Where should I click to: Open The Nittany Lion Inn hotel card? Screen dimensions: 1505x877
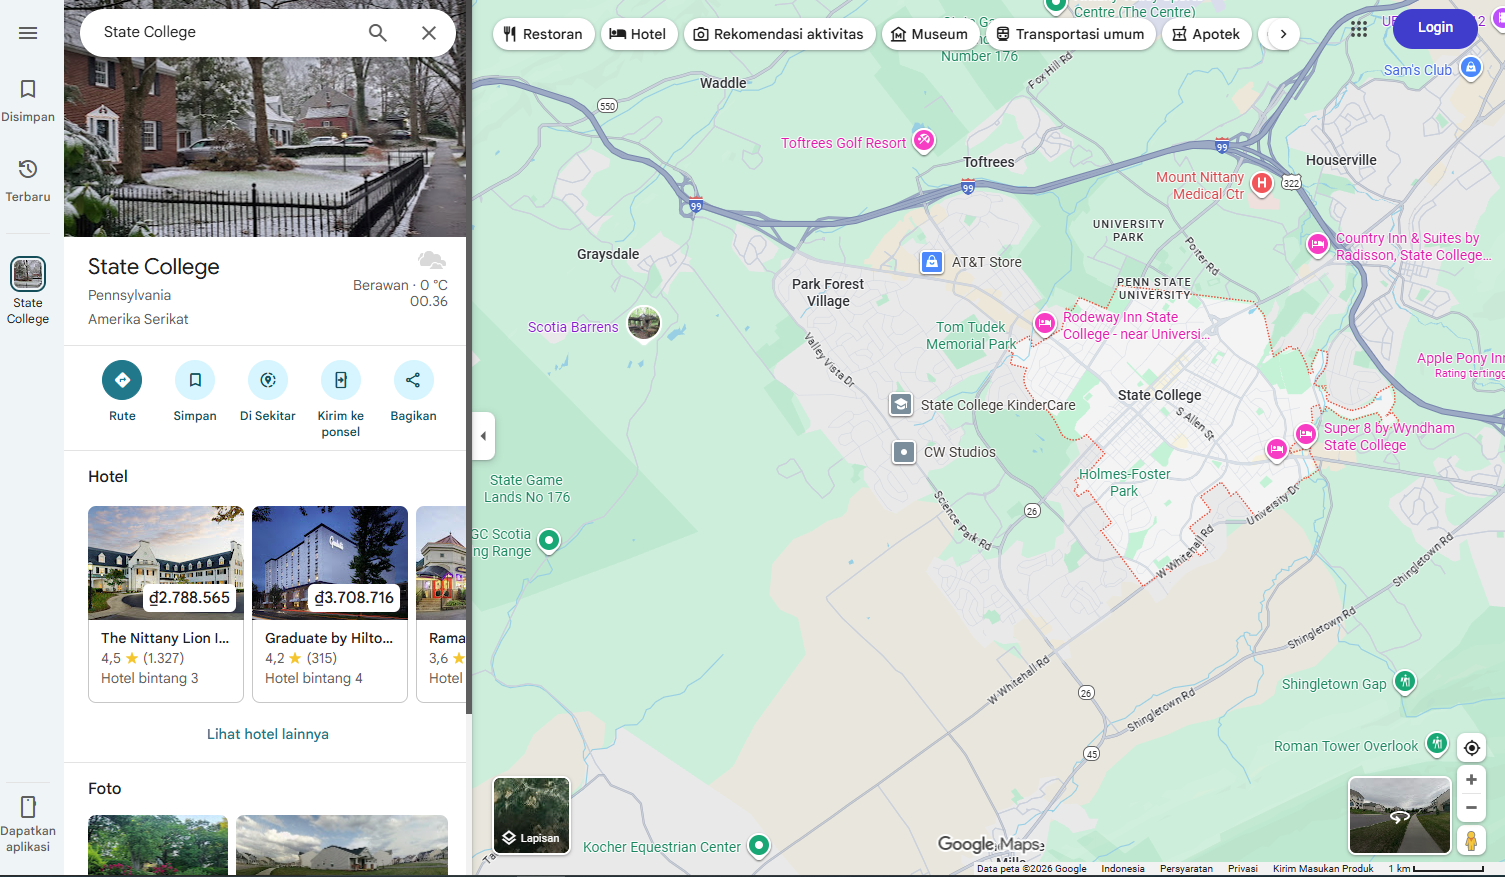click(166, 604)
